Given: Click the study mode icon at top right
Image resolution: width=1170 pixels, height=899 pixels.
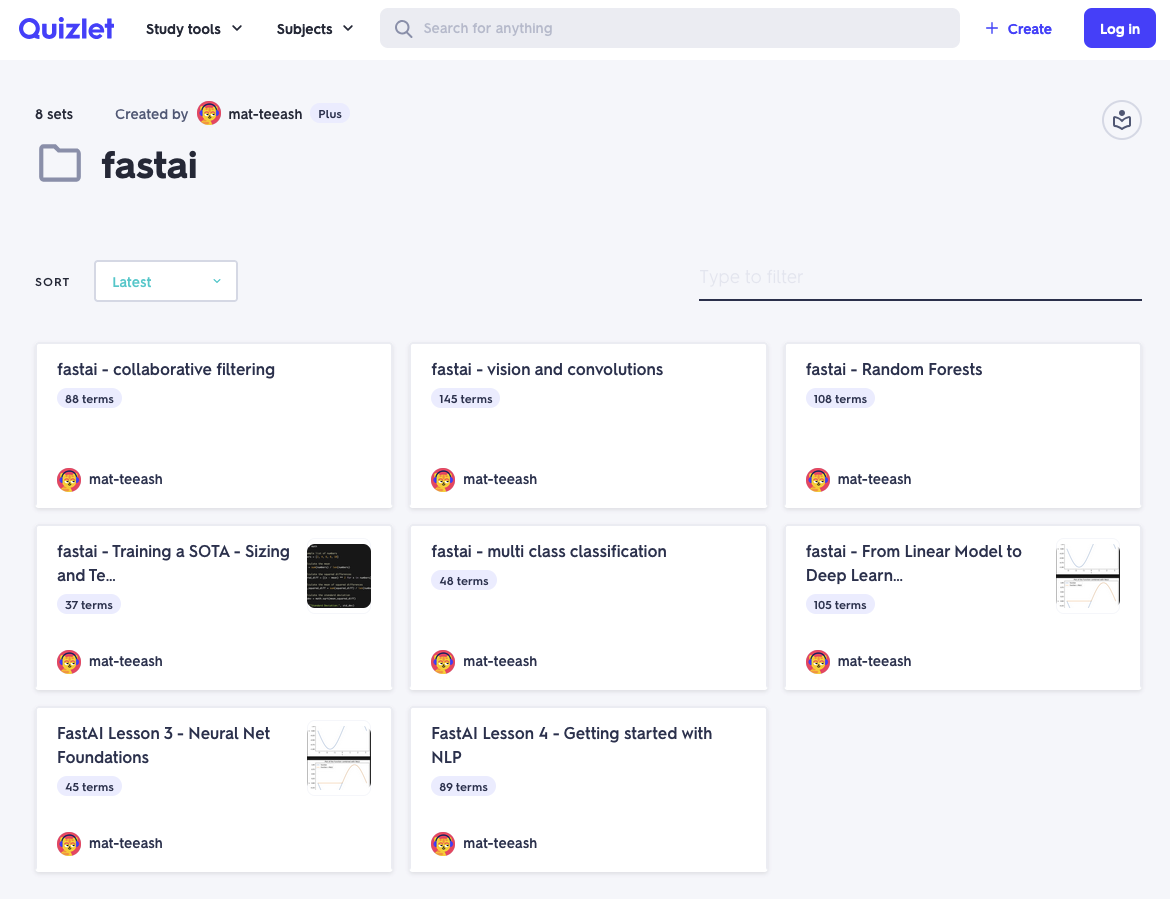Looking at the screenshot, I should click(1121, 121).
